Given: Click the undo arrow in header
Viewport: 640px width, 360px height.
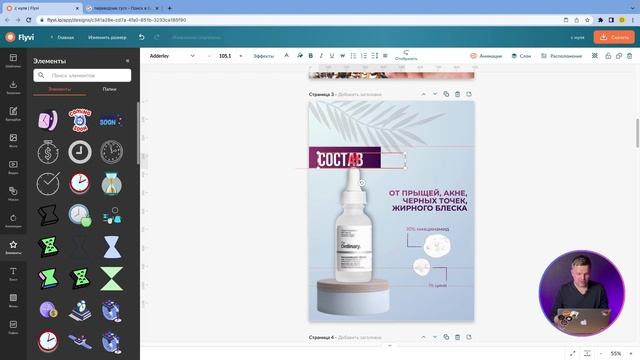Looking at the screenshot, I should point(142,37).
